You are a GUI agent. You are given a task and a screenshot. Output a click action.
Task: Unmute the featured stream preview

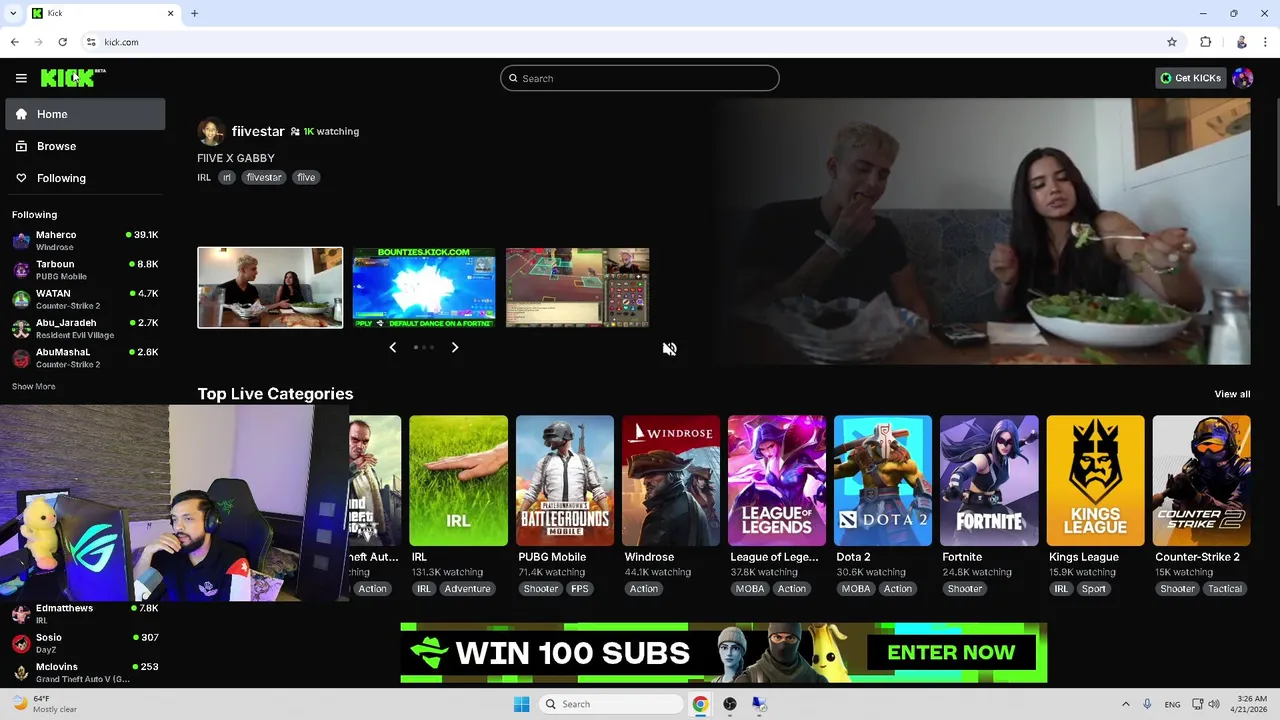pos(670,349)
